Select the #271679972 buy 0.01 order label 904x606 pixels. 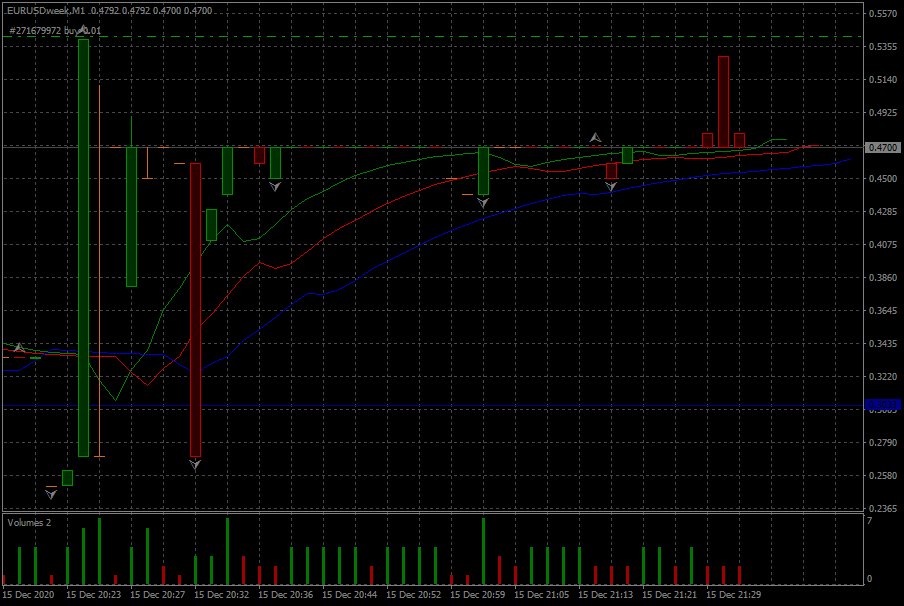pos(54,31)
